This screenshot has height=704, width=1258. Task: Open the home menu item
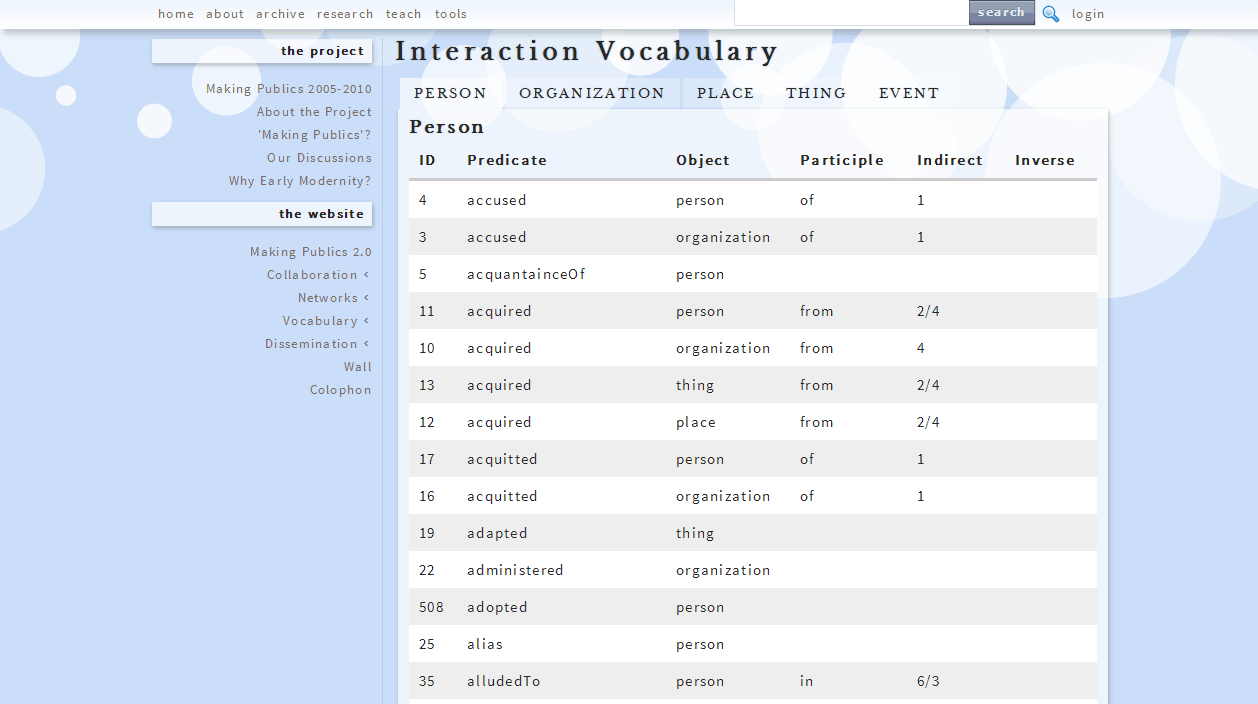176,14
